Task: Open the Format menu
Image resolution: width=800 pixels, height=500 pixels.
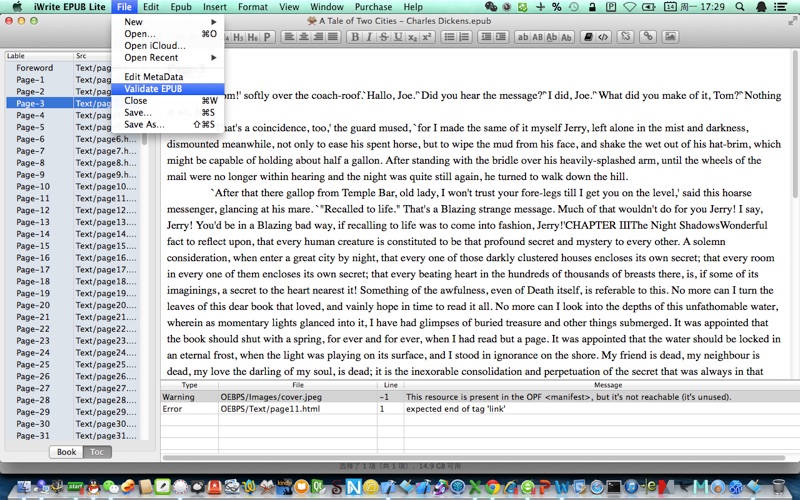Action: tap(253, 7)
